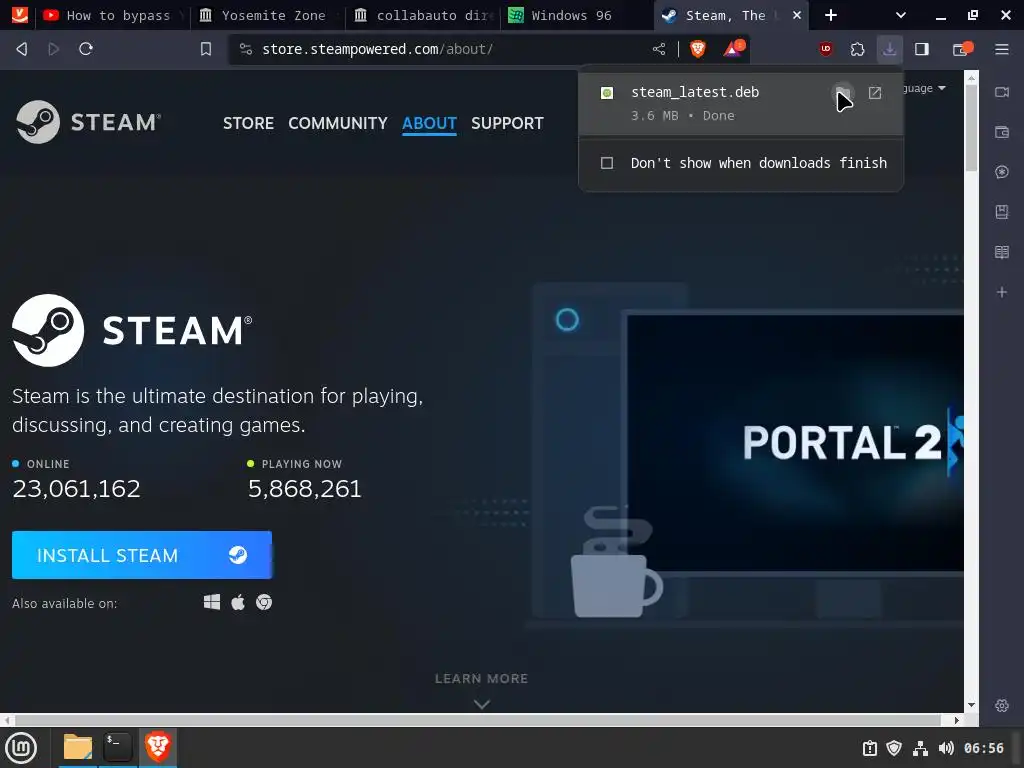Launch the terminal from the taskbar
Viewport: 1024px width, 768px height.
[x=118, y=747]
